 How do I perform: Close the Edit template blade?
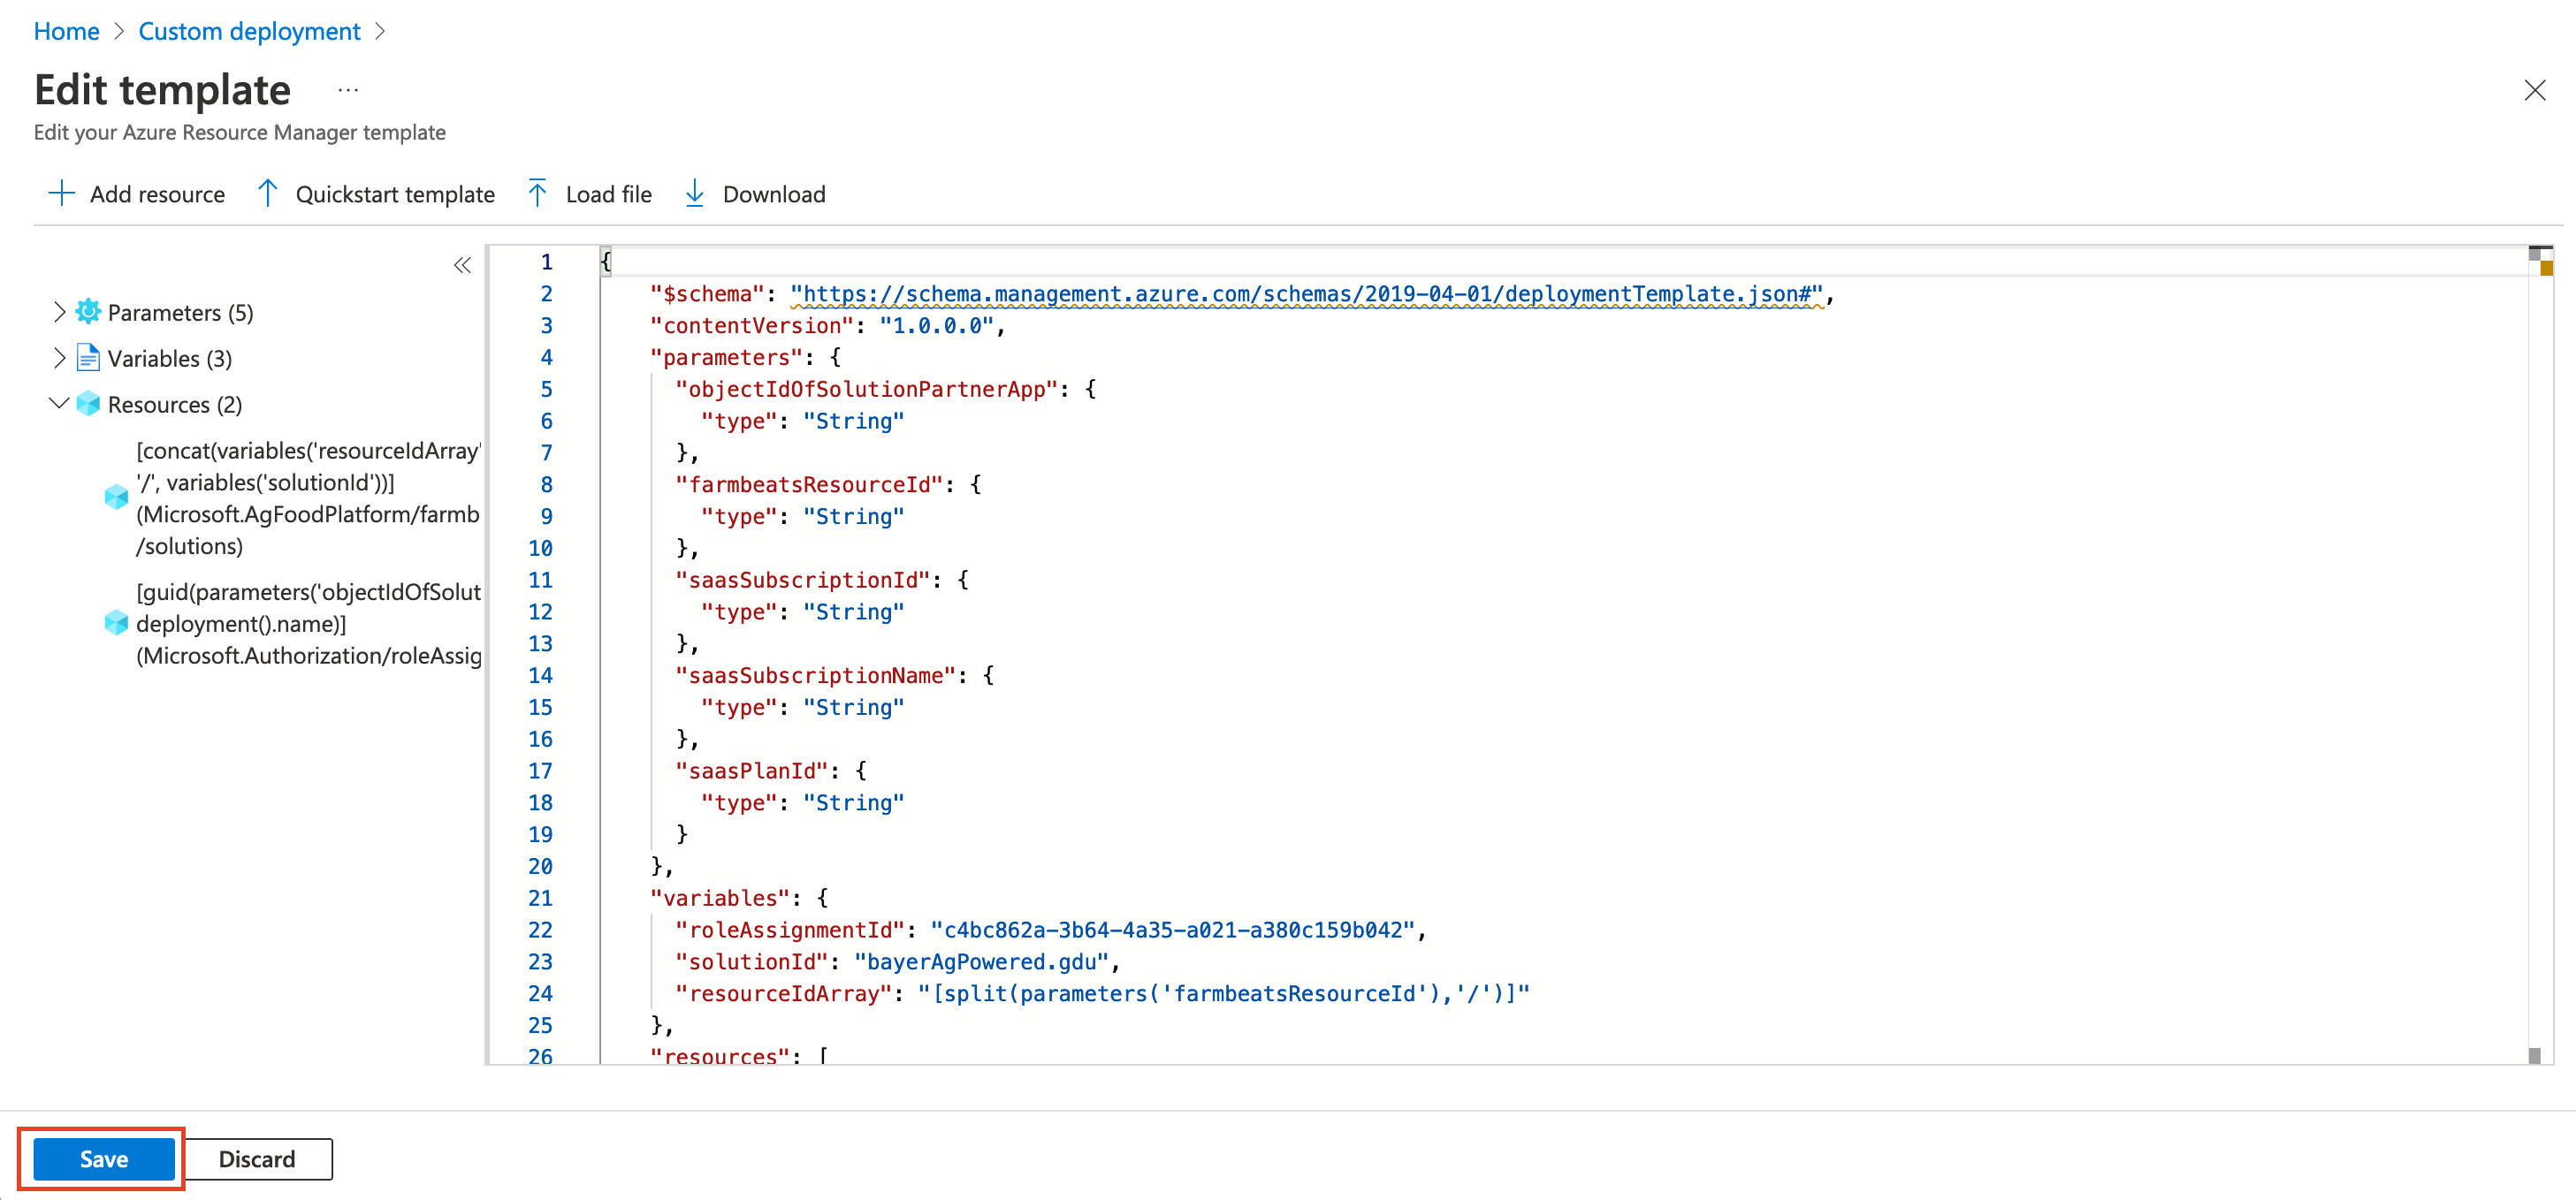(x=2534, y=90)
